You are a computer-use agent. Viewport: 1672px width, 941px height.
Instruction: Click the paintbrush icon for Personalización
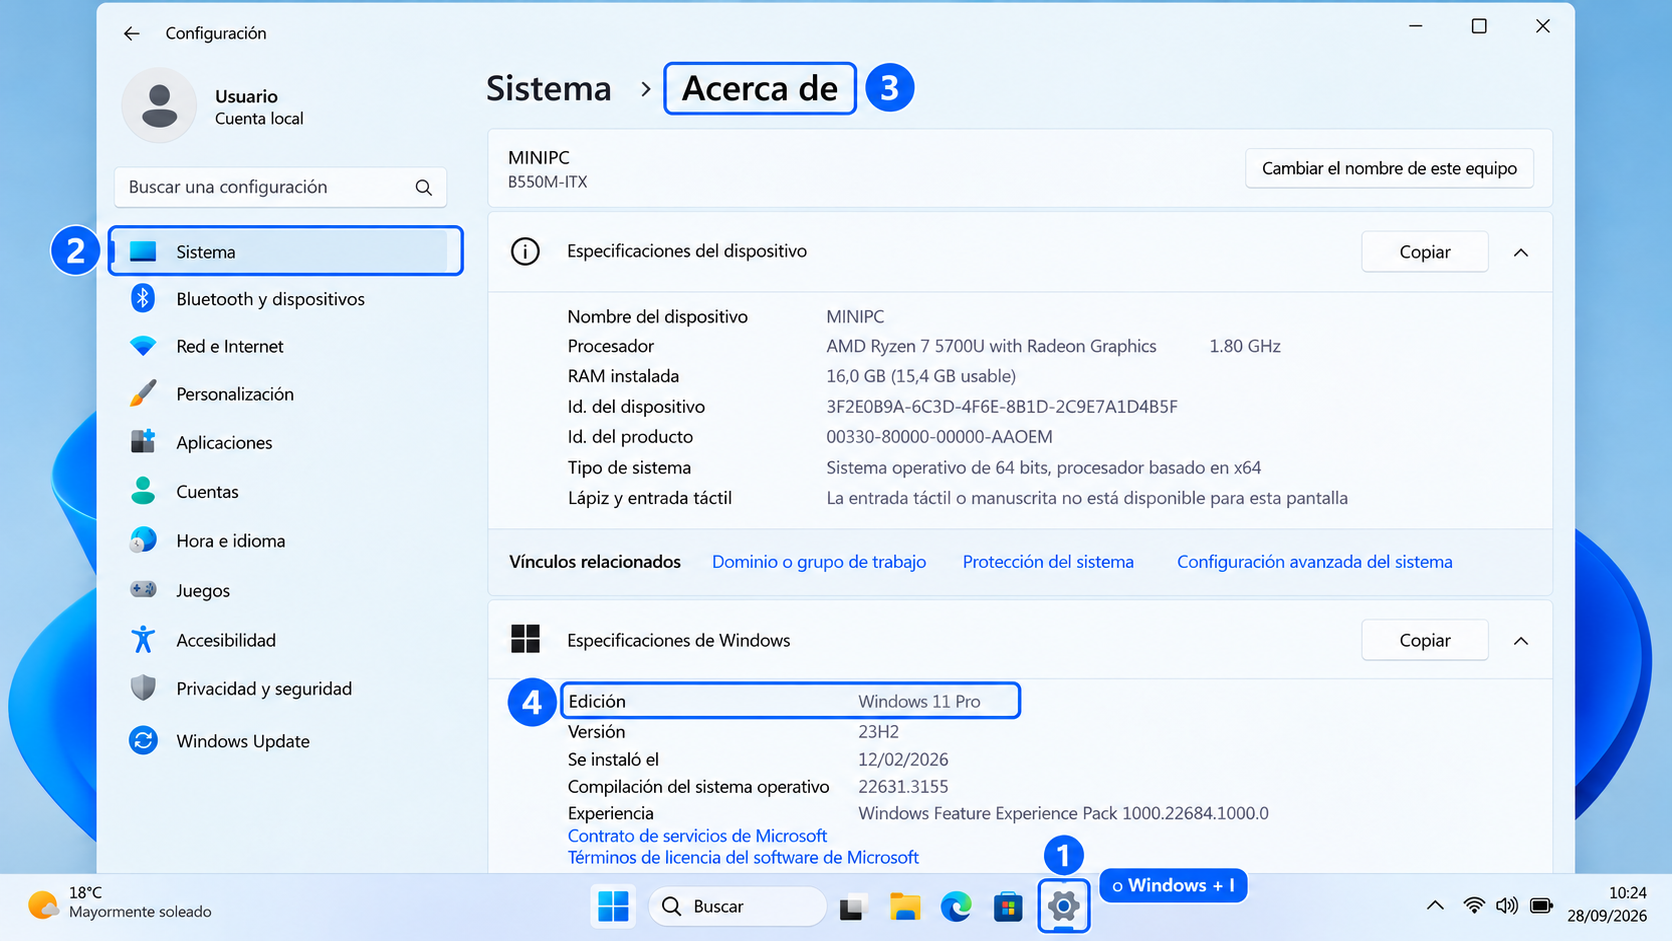(x=143, y=393)
